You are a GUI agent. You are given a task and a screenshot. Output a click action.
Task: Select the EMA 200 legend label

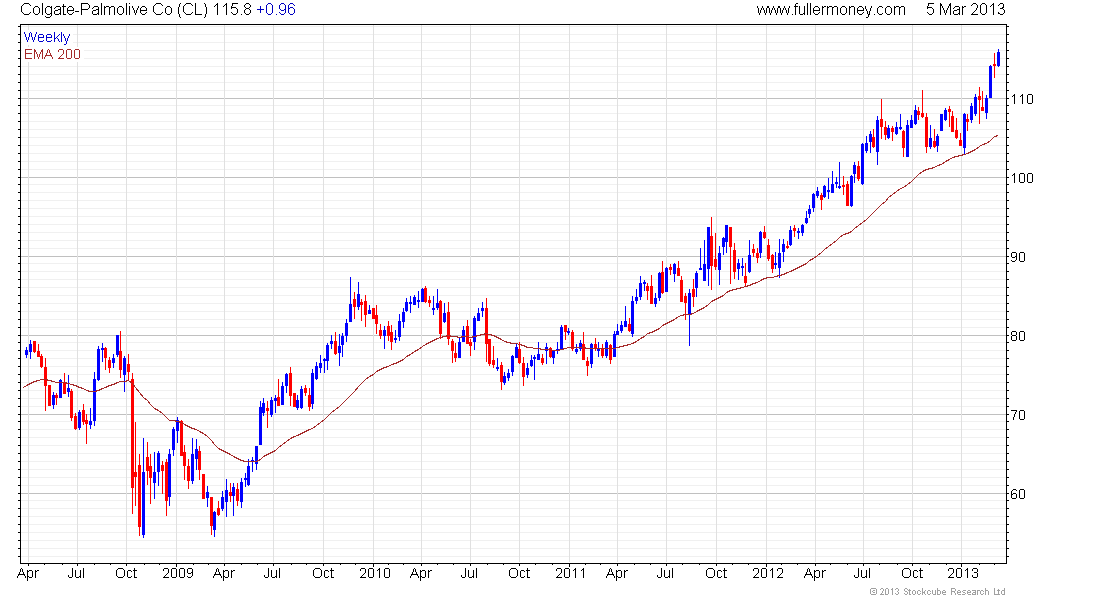tap(52, 54)
